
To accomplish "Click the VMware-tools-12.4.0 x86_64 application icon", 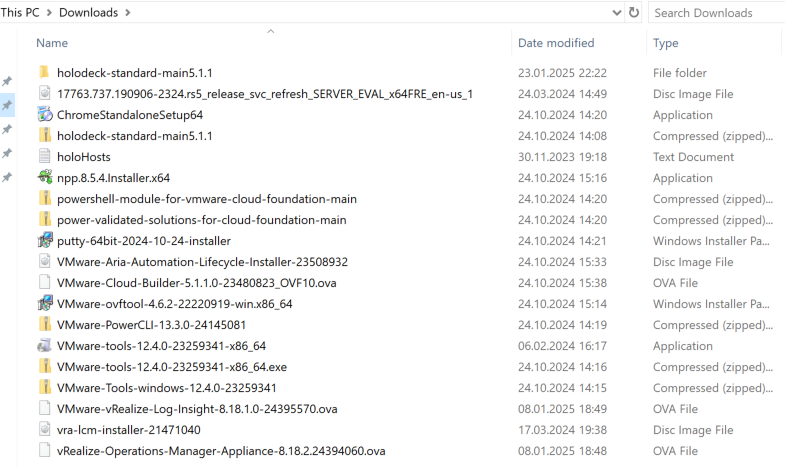I will (45, 346).
